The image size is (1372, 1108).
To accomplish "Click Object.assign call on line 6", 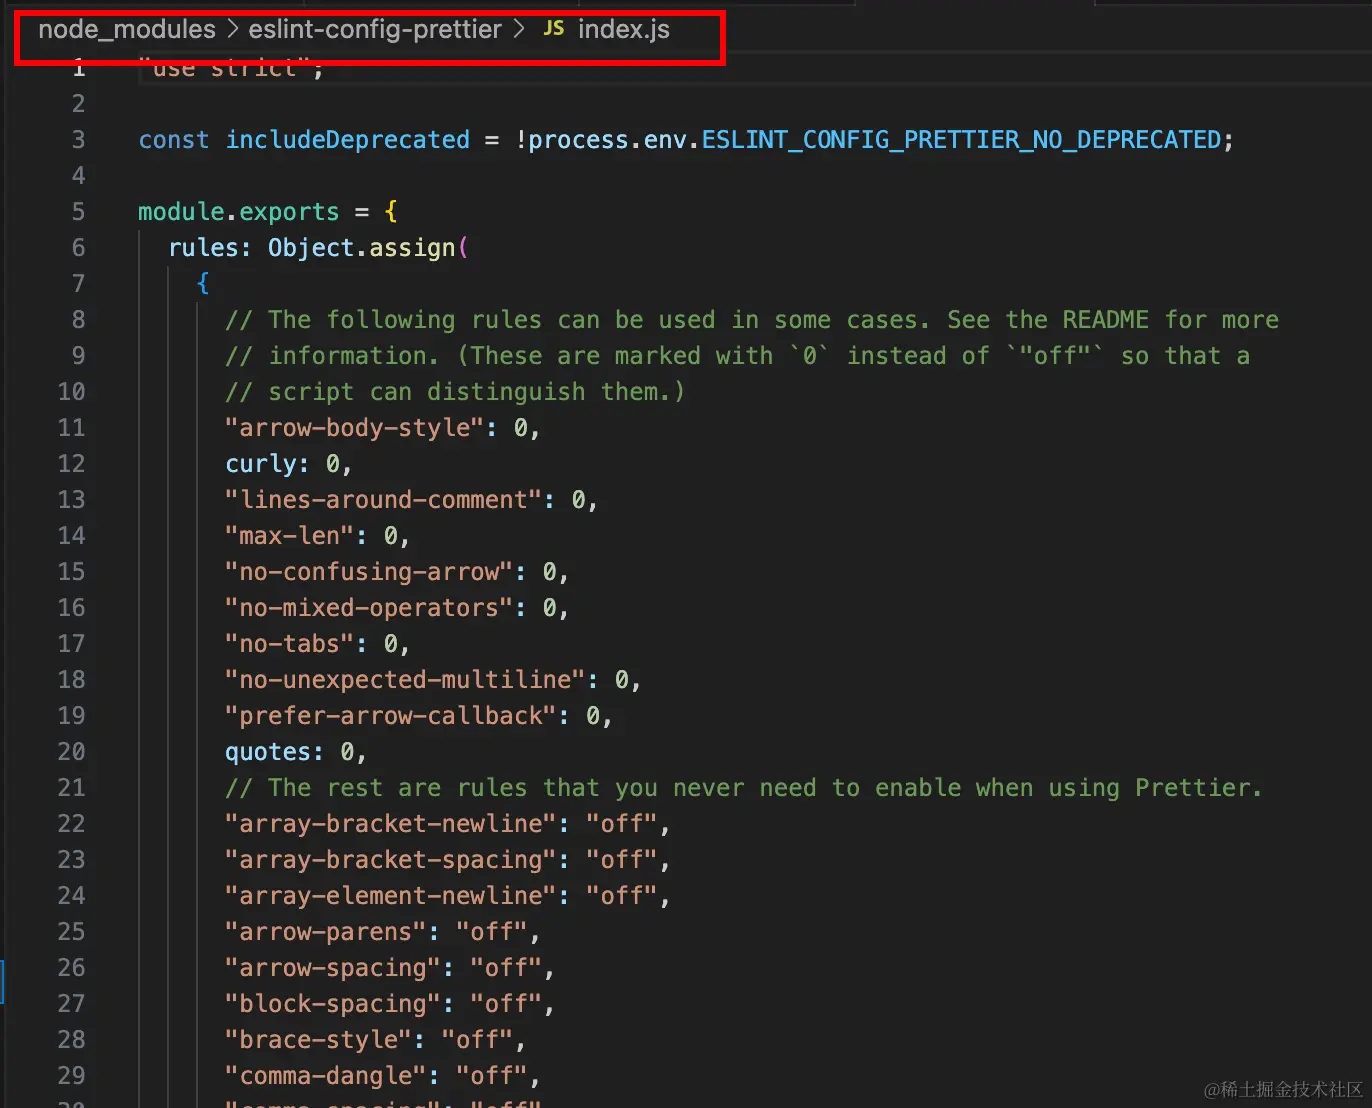I will pos(361,248).
